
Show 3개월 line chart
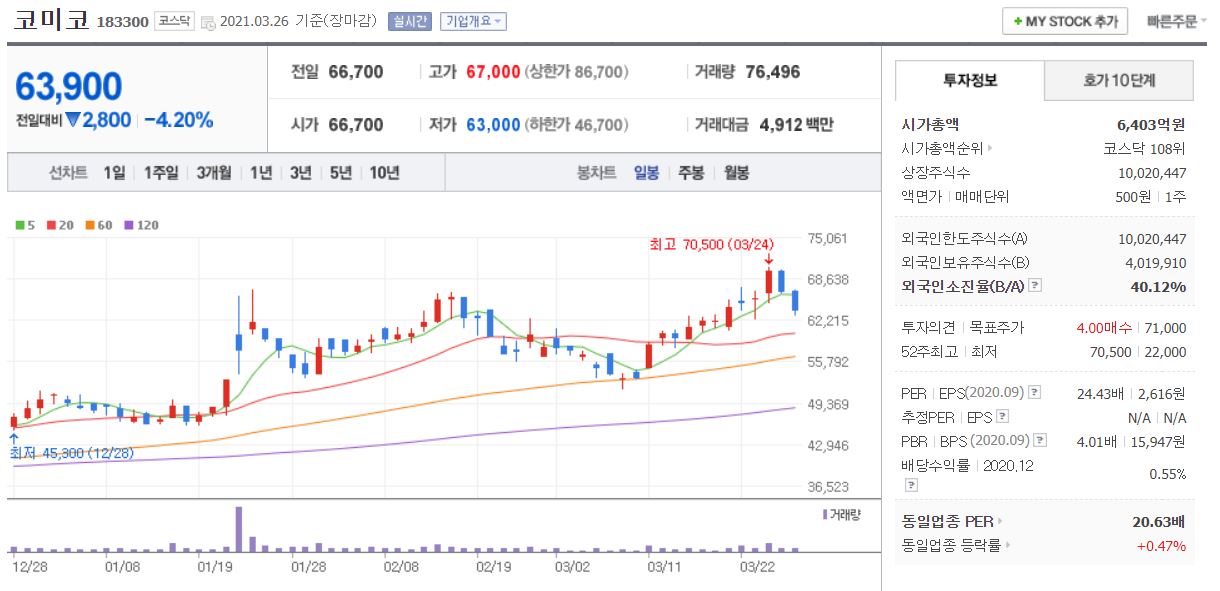(213, 172)
